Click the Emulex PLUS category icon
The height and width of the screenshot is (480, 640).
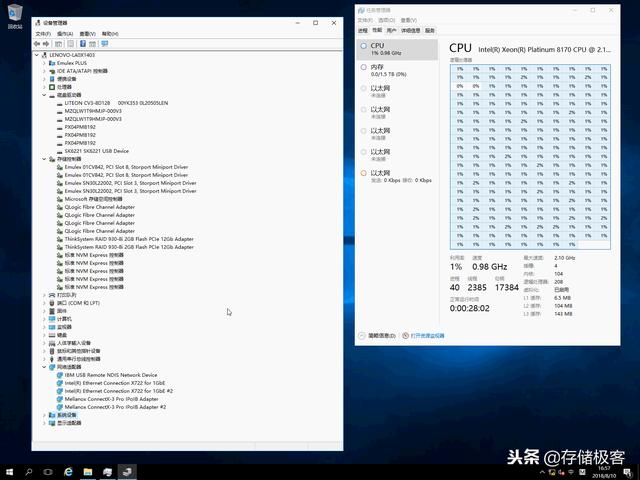pyautogui.click(x=52, y=63)
